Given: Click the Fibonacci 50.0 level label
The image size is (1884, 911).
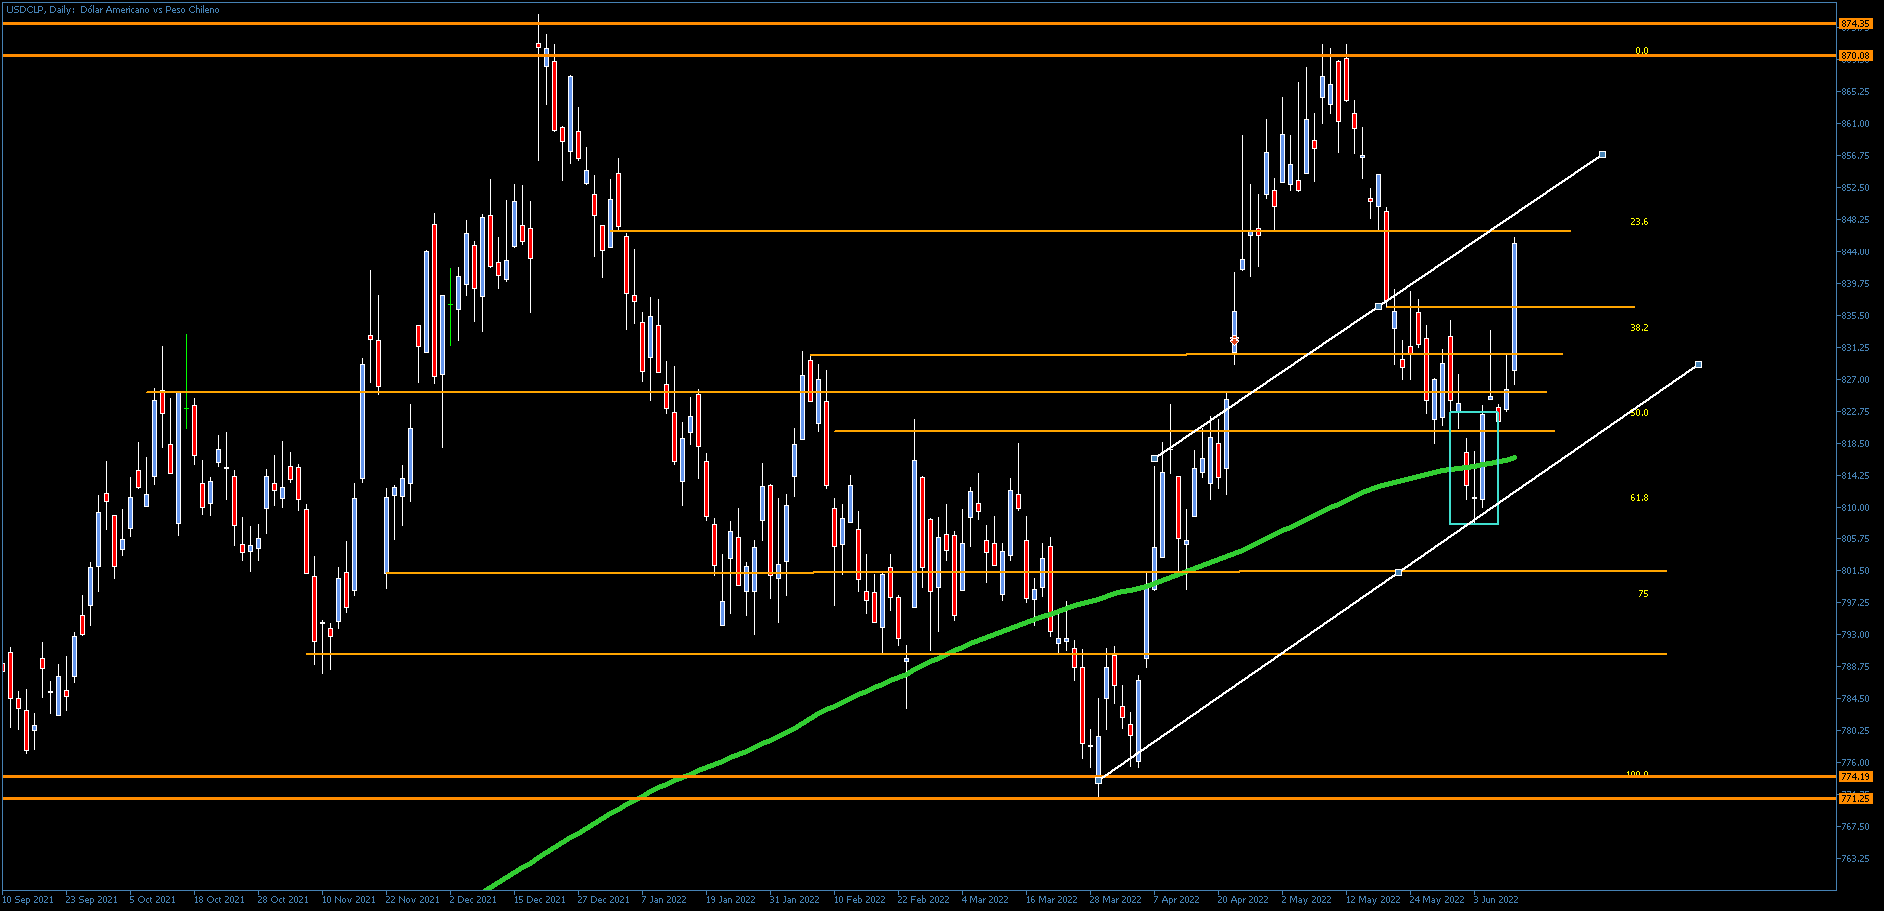Looking at the screenshot, I should pyautogui.click(x=1639, y=413).
